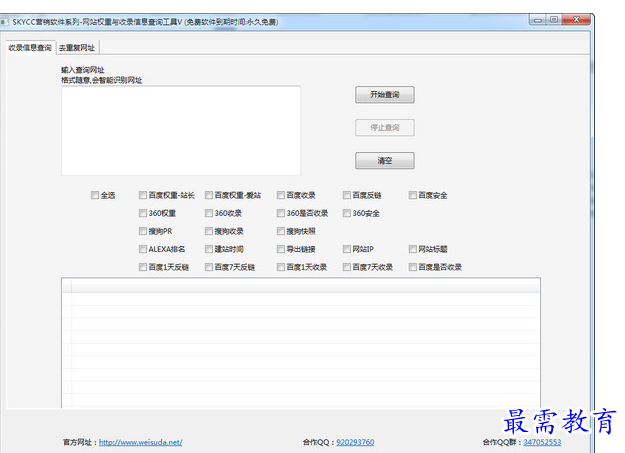Enable 百度权重-爱站 checkbox
625x453 pixels.
coord(209,195)
